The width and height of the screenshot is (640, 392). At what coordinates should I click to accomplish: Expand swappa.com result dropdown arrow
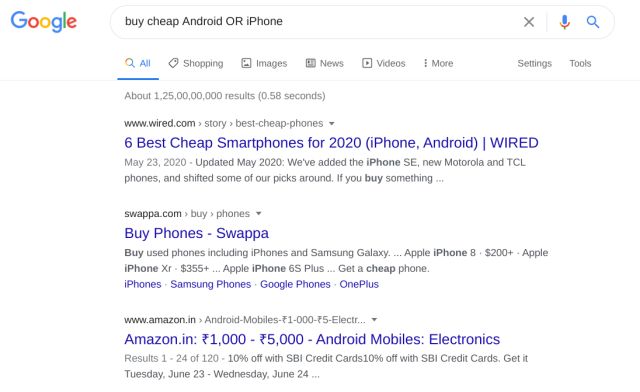coord(258,214)
